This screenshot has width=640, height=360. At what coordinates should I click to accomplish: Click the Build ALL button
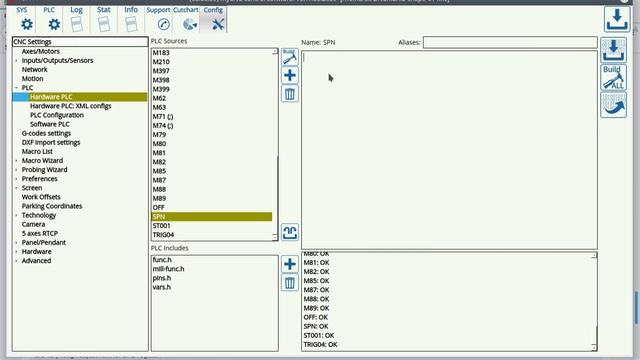pyautogui.click(x=613, y=78)
